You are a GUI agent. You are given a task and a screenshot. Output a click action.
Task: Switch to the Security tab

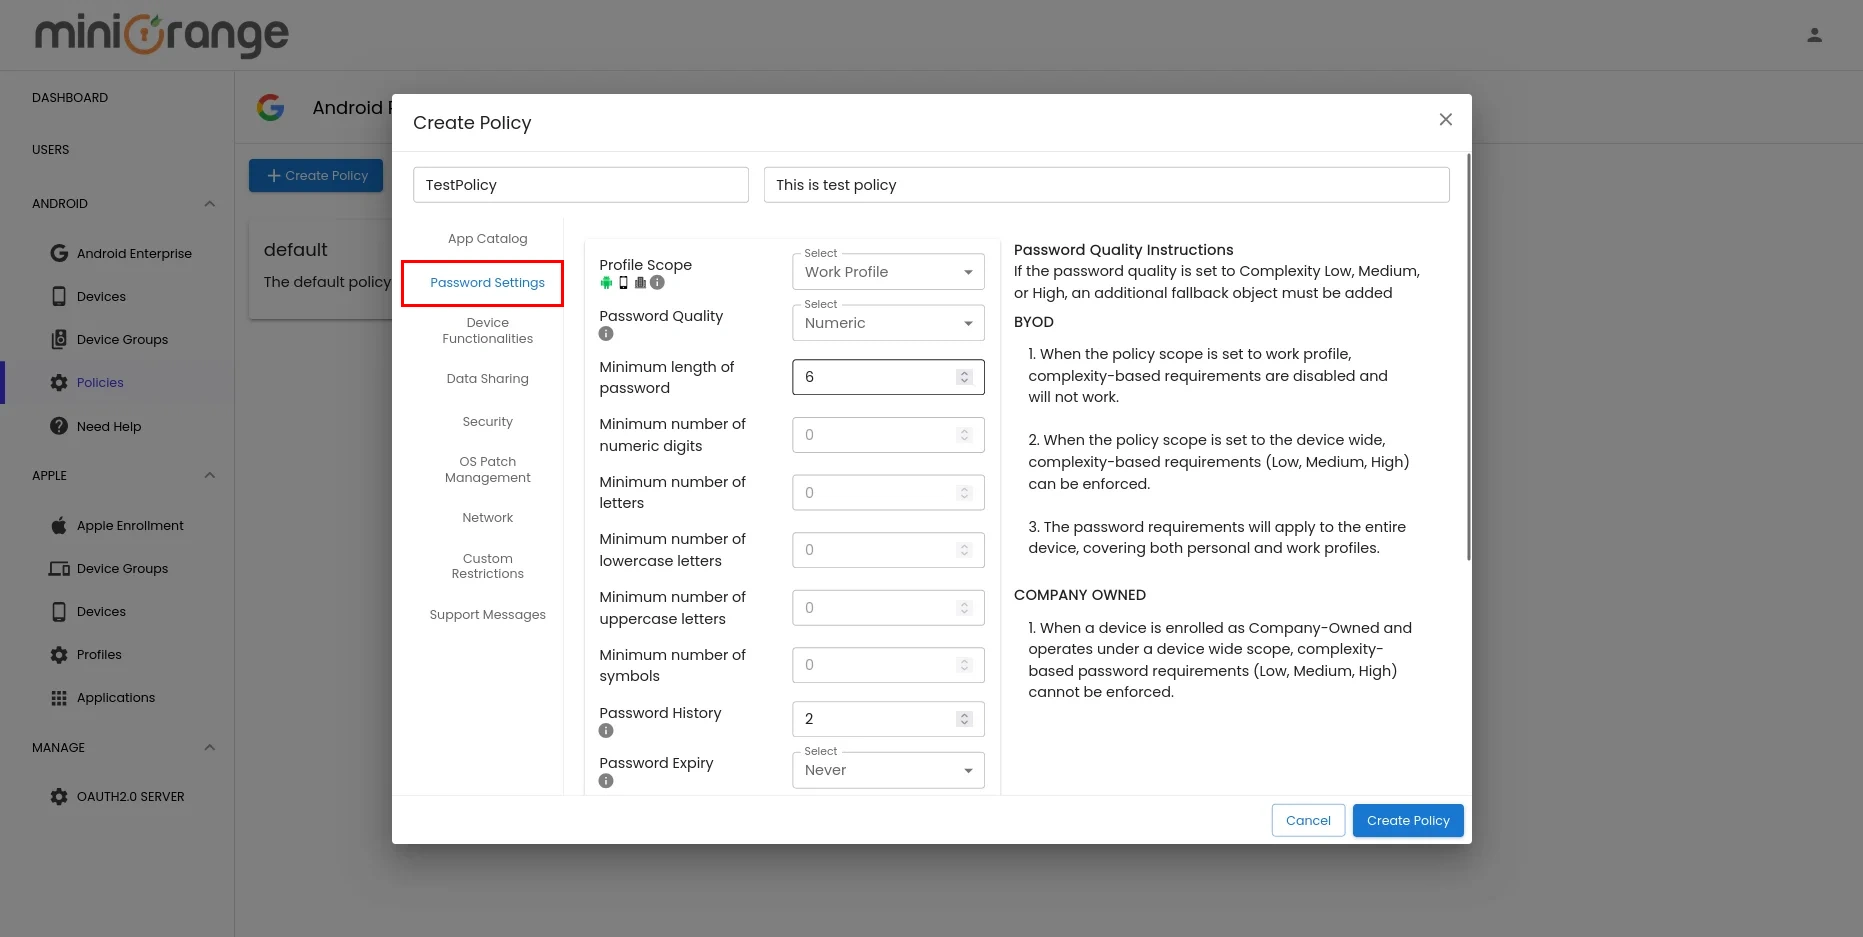pos(487,421)
